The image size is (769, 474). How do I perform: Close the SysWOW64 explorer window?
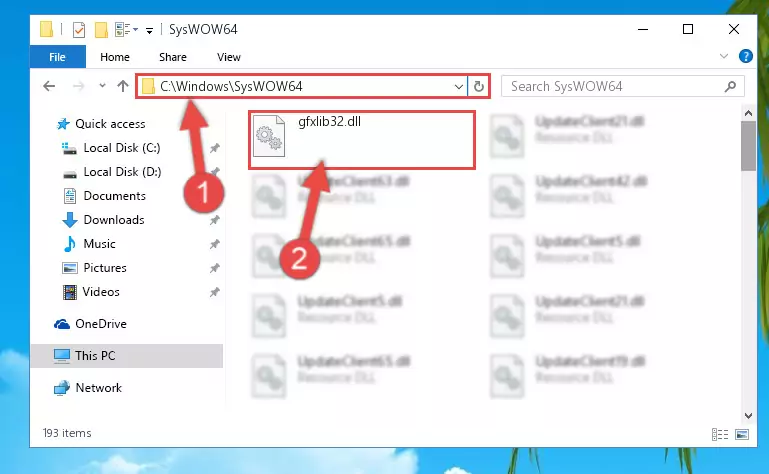(734, 29)
